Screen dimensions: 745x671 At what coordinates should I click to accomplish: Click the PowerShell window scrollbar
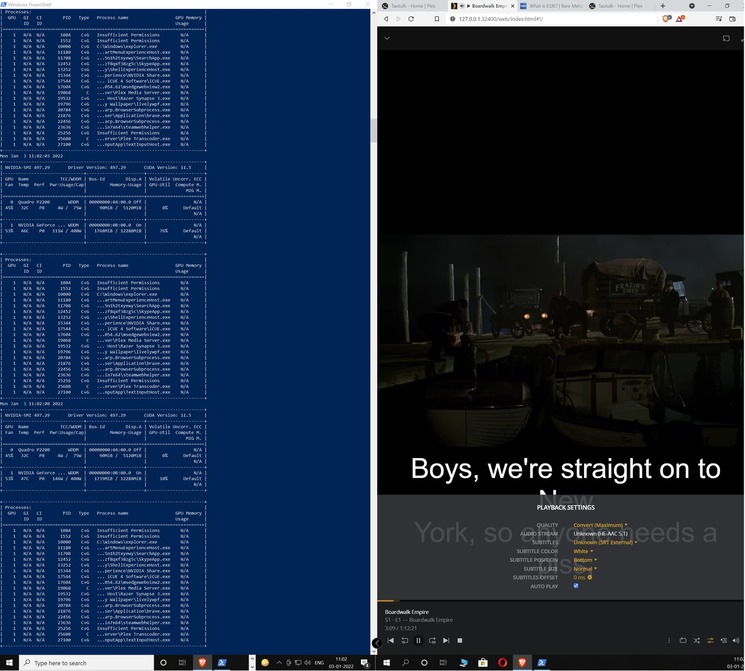373,131
